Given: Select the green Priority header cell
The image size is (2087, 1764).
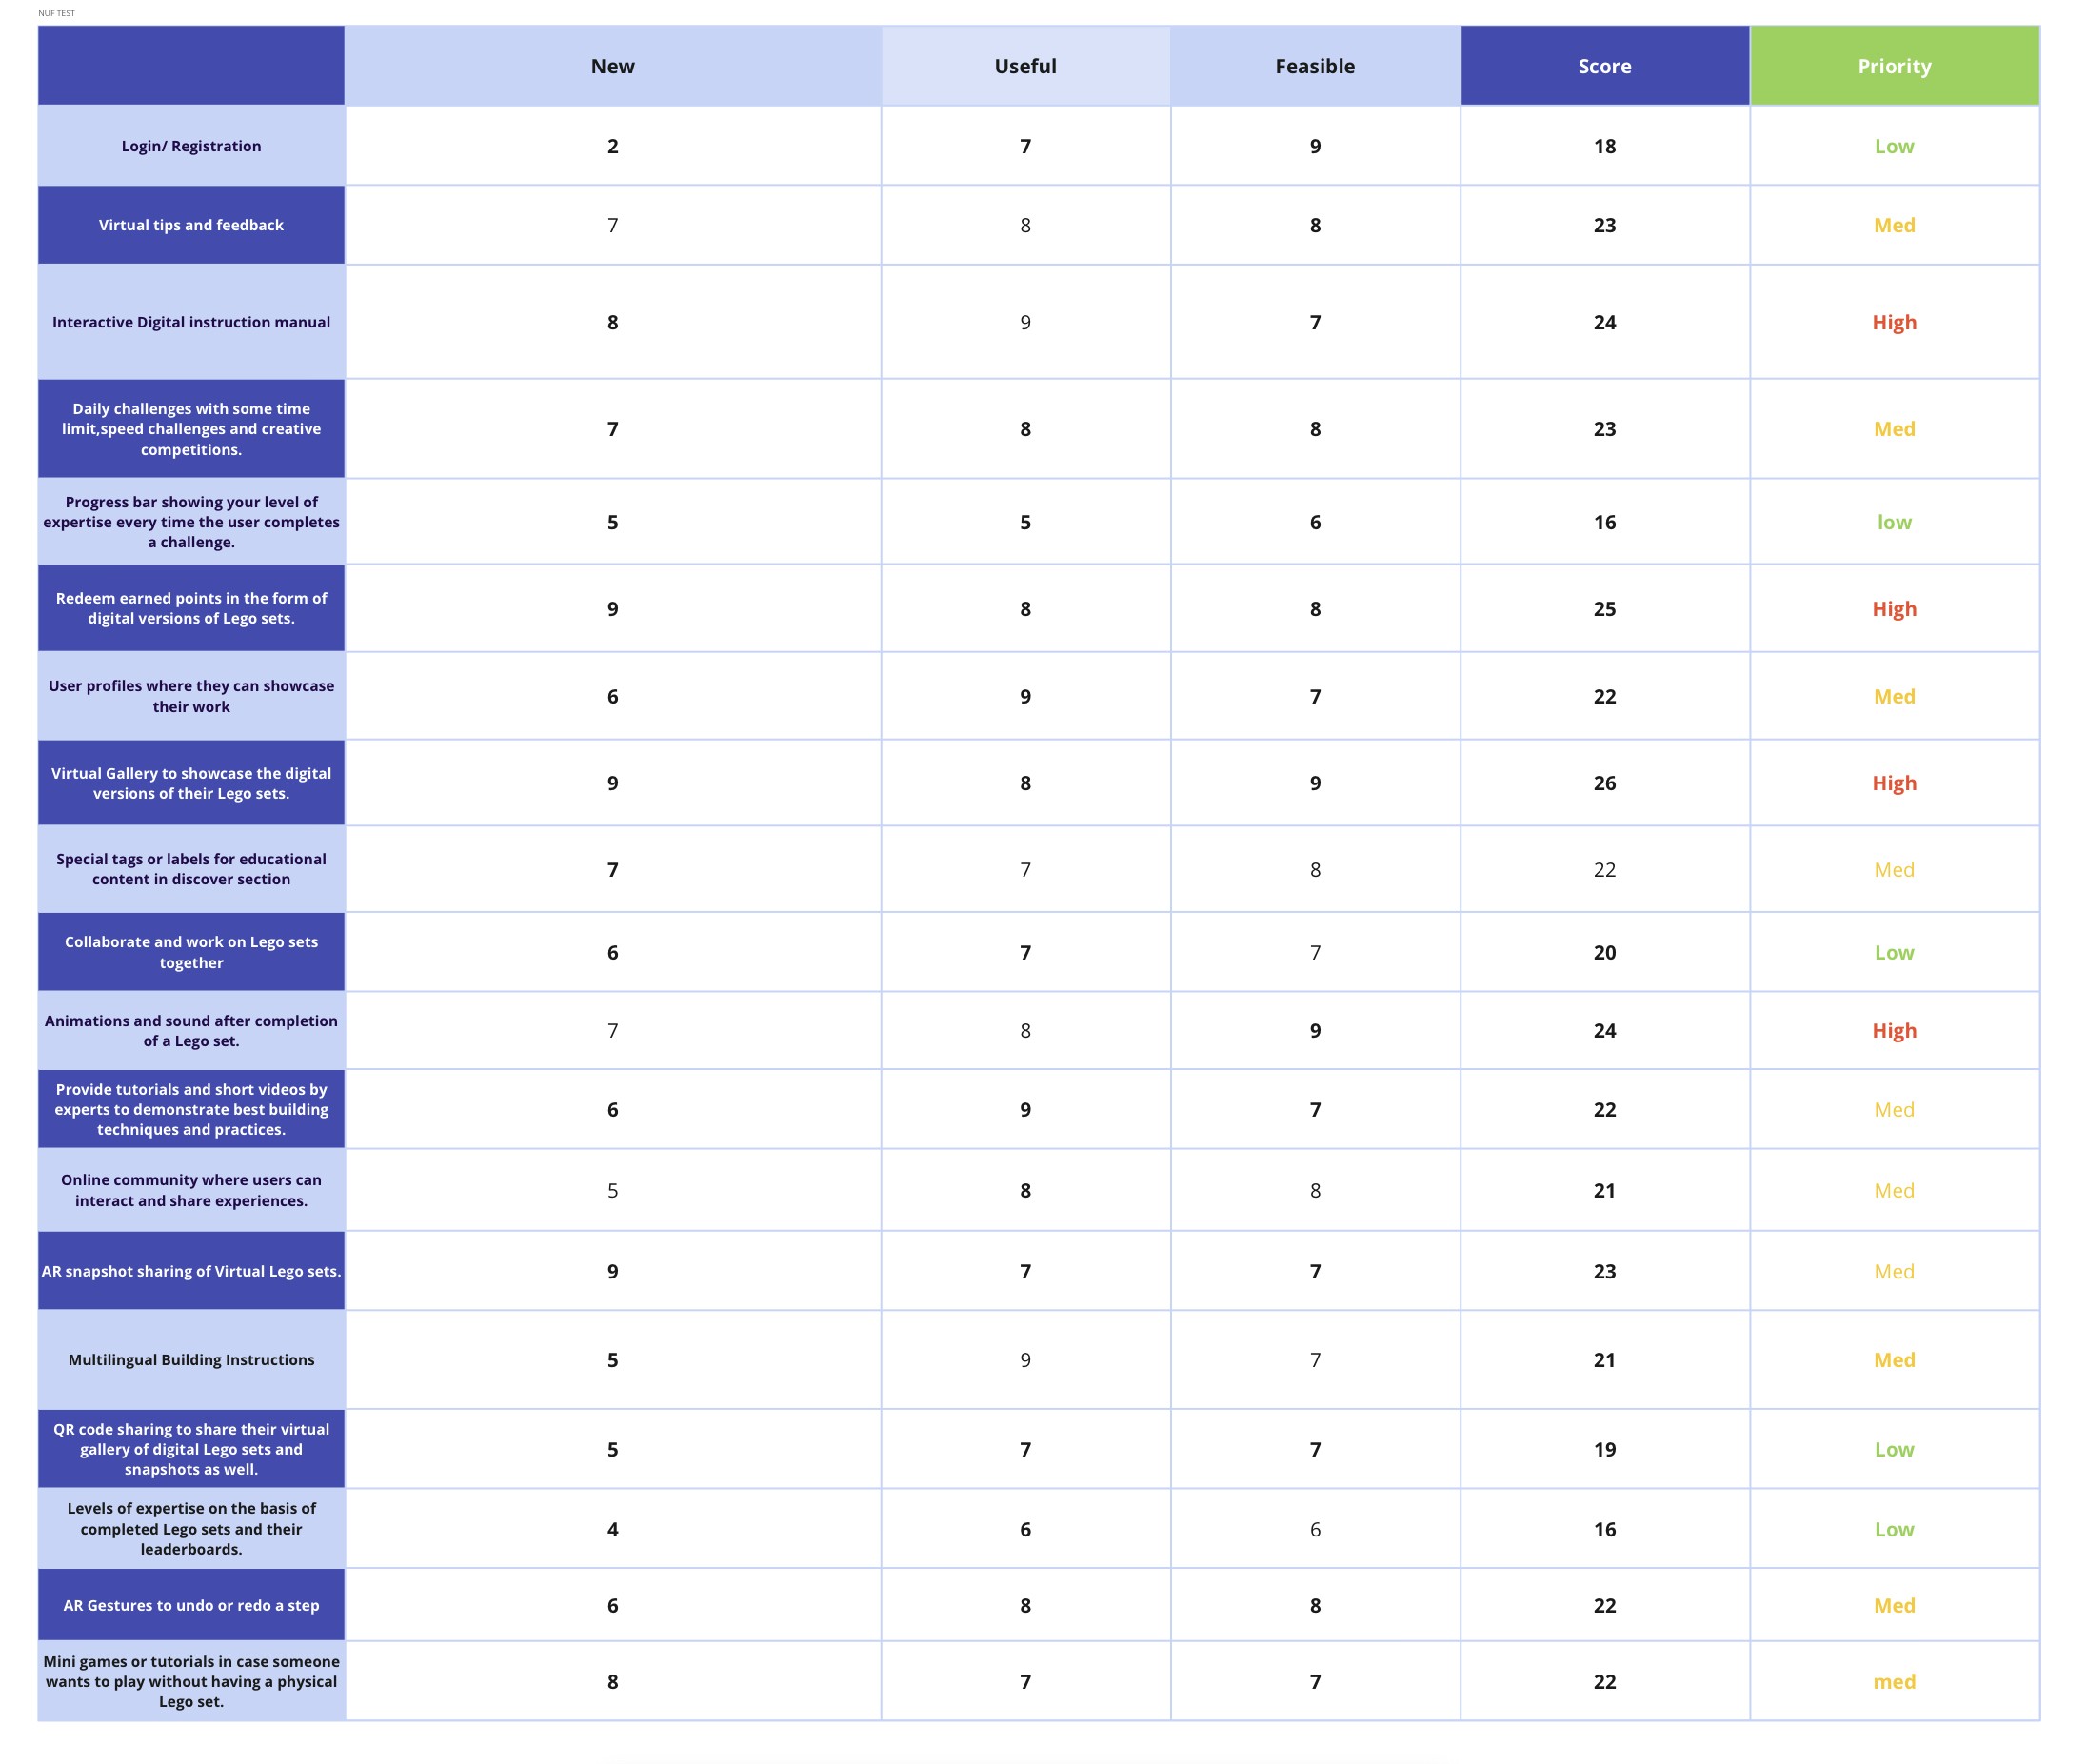Looking at the screenshot, I should coord(1894,66).
